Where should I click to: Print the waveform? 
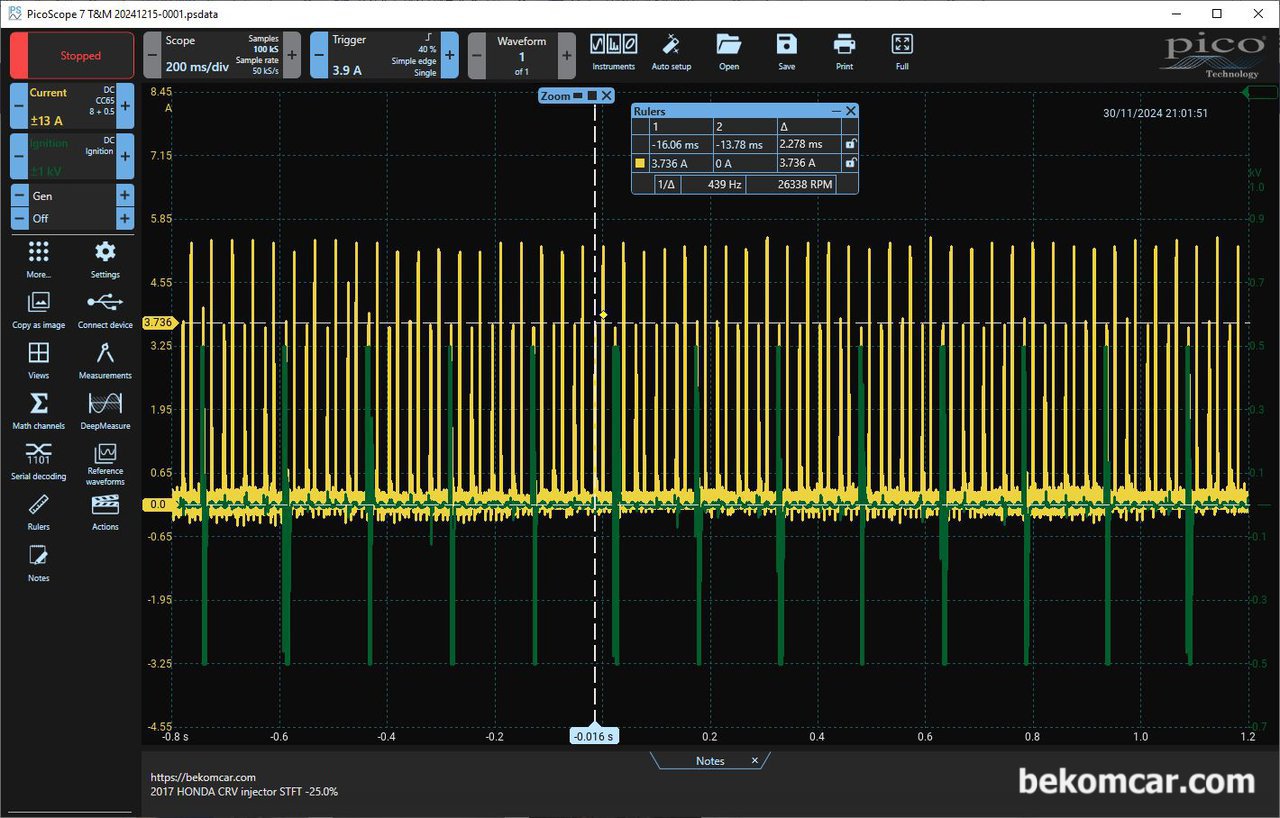845,53
